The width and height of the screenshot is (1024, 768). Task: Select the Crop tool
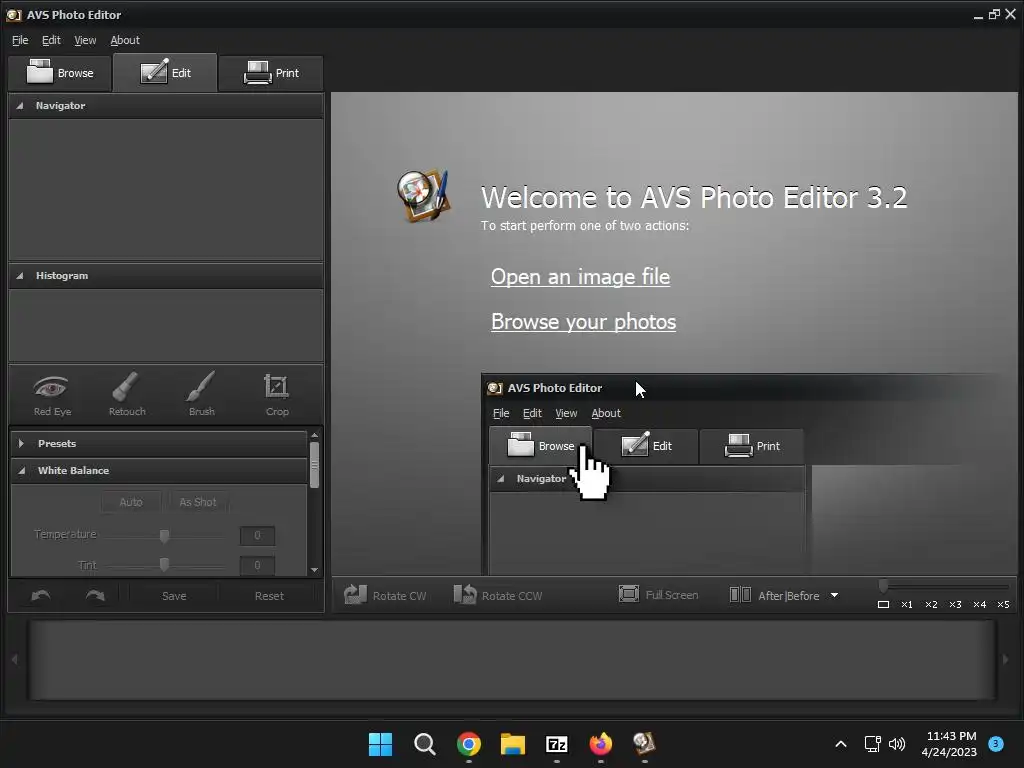pyautogui.click(x=277, y=395)
